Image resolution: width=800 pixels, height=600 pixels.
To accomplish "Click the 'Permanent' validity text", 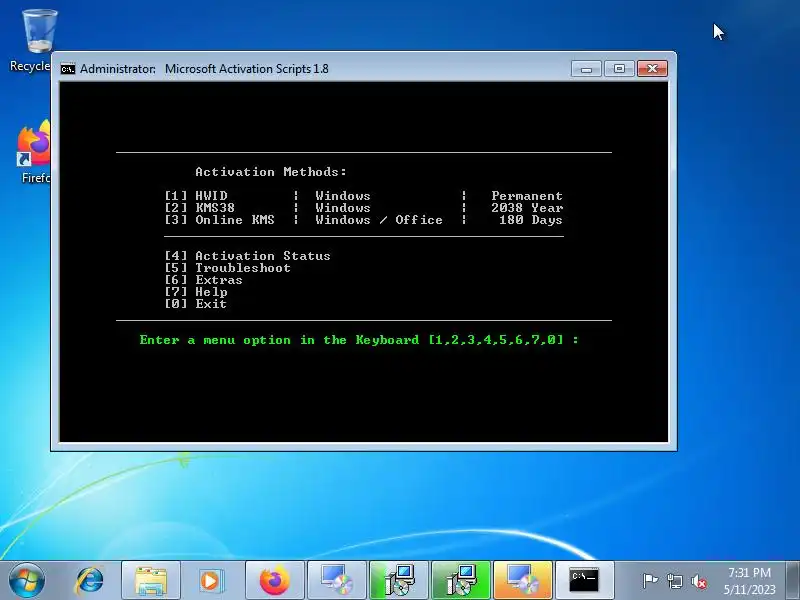I will tap(527, 196).
